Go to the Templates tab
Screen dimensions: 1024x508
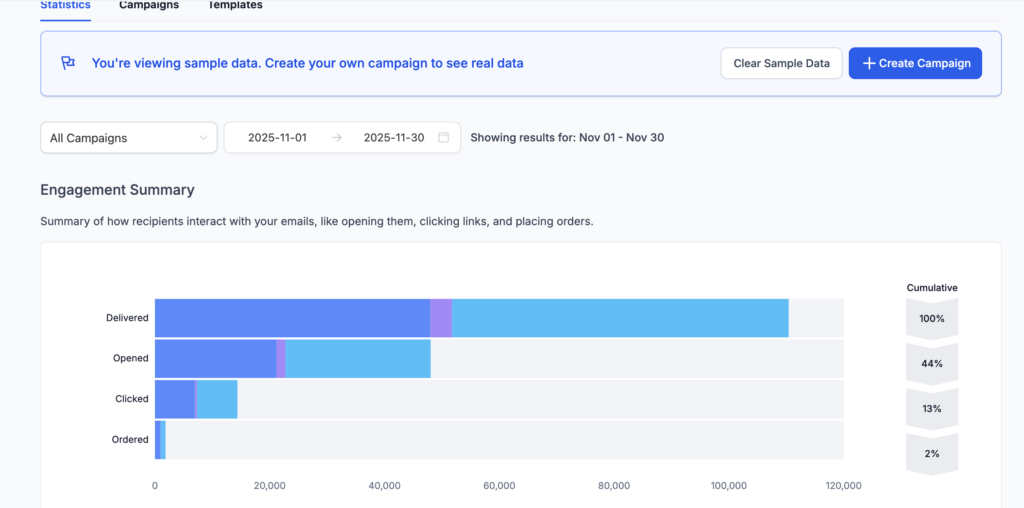click(x=235, y=6)
